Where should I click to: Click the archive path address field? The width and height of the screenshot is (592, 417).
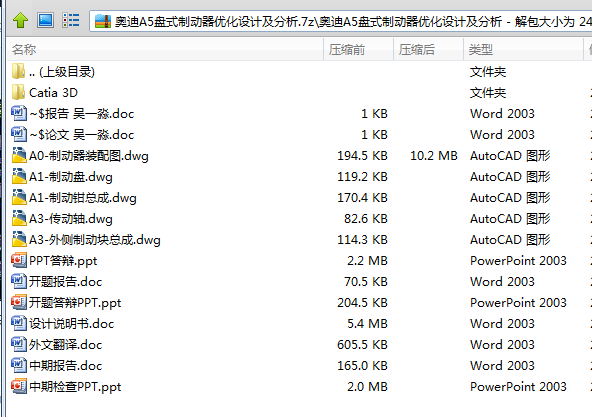coord(341,22)
